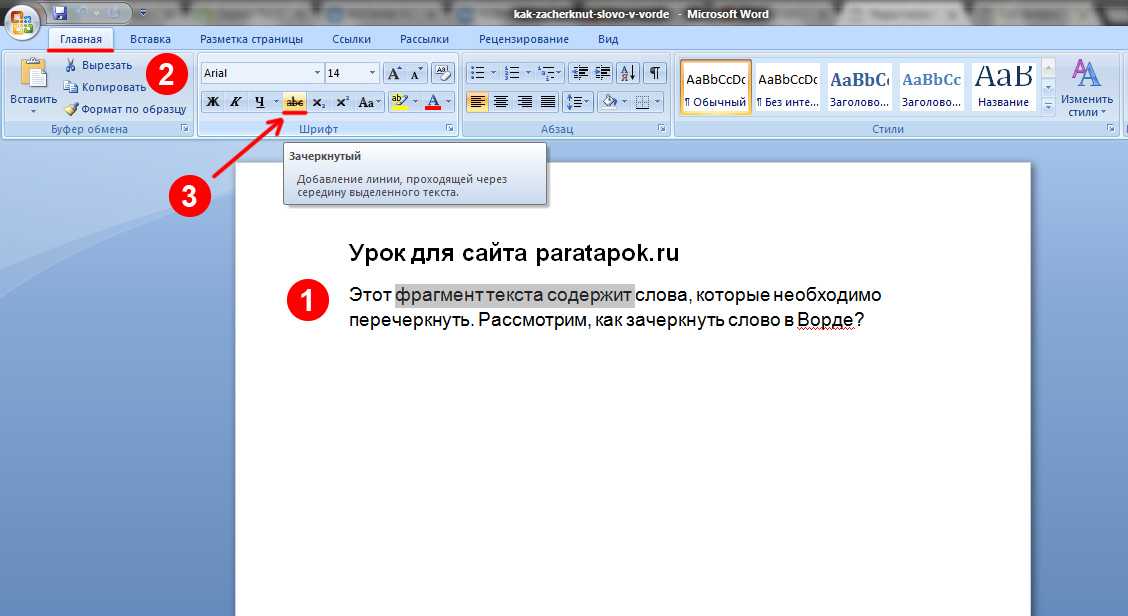Apply Обычный style
Viewport: 1128px width, 616px height.
(716, 86)
